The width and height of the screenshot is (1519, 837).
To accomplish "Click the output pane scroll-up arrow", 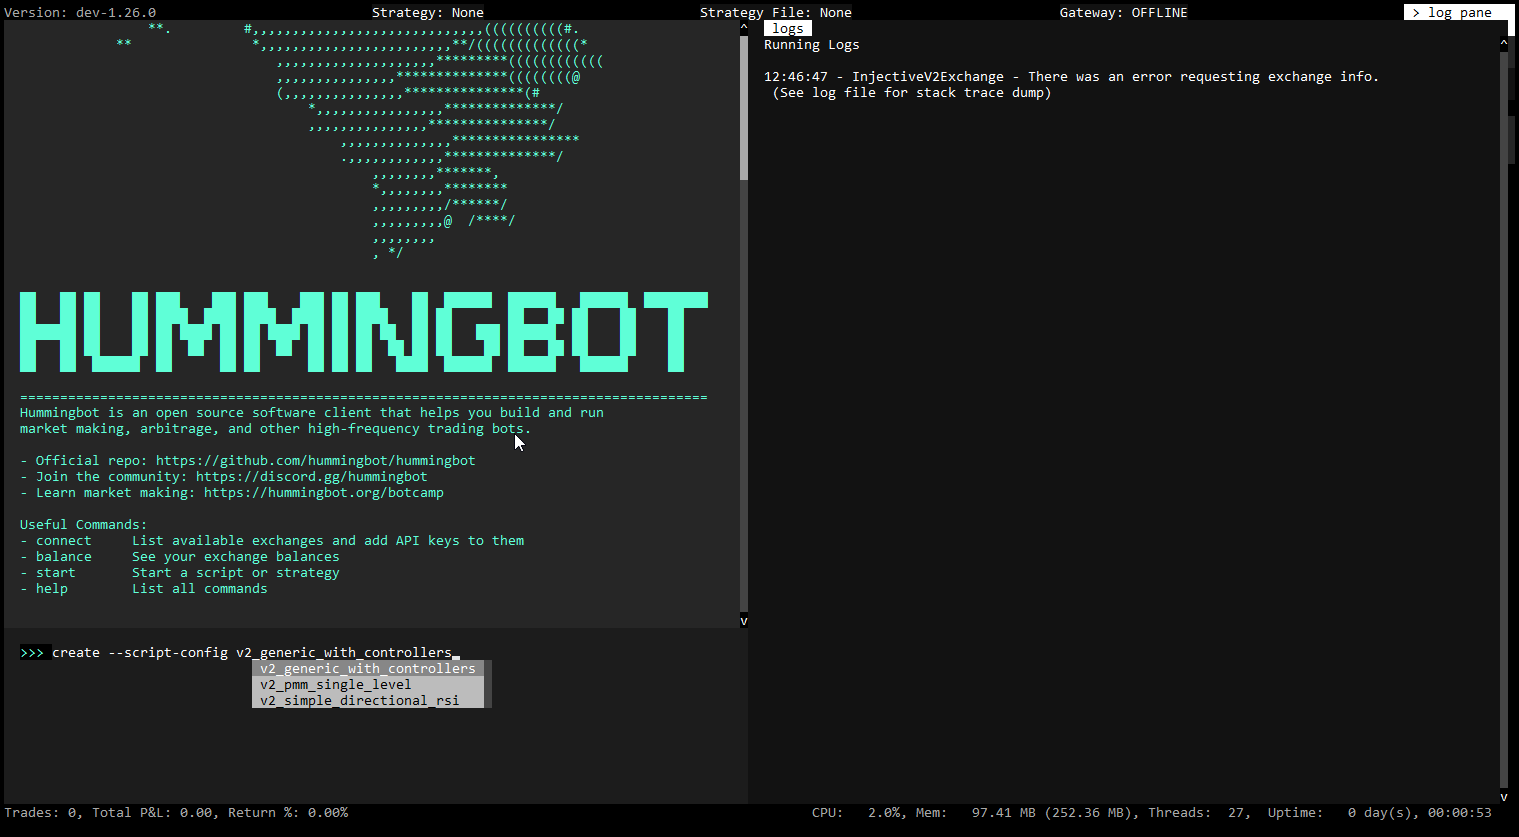I will 743,27.
